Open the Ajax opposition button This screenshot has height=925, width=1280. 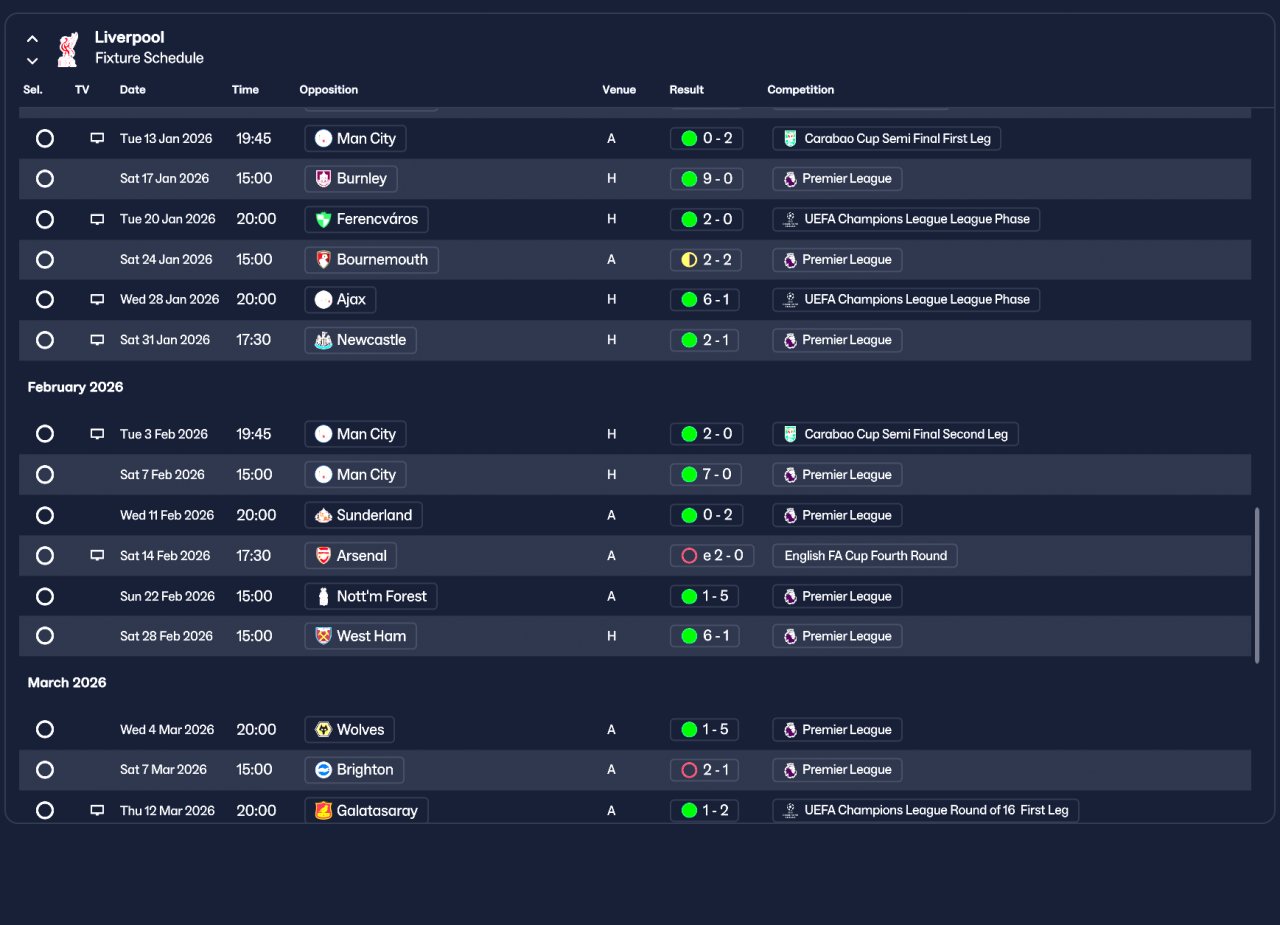340,299
